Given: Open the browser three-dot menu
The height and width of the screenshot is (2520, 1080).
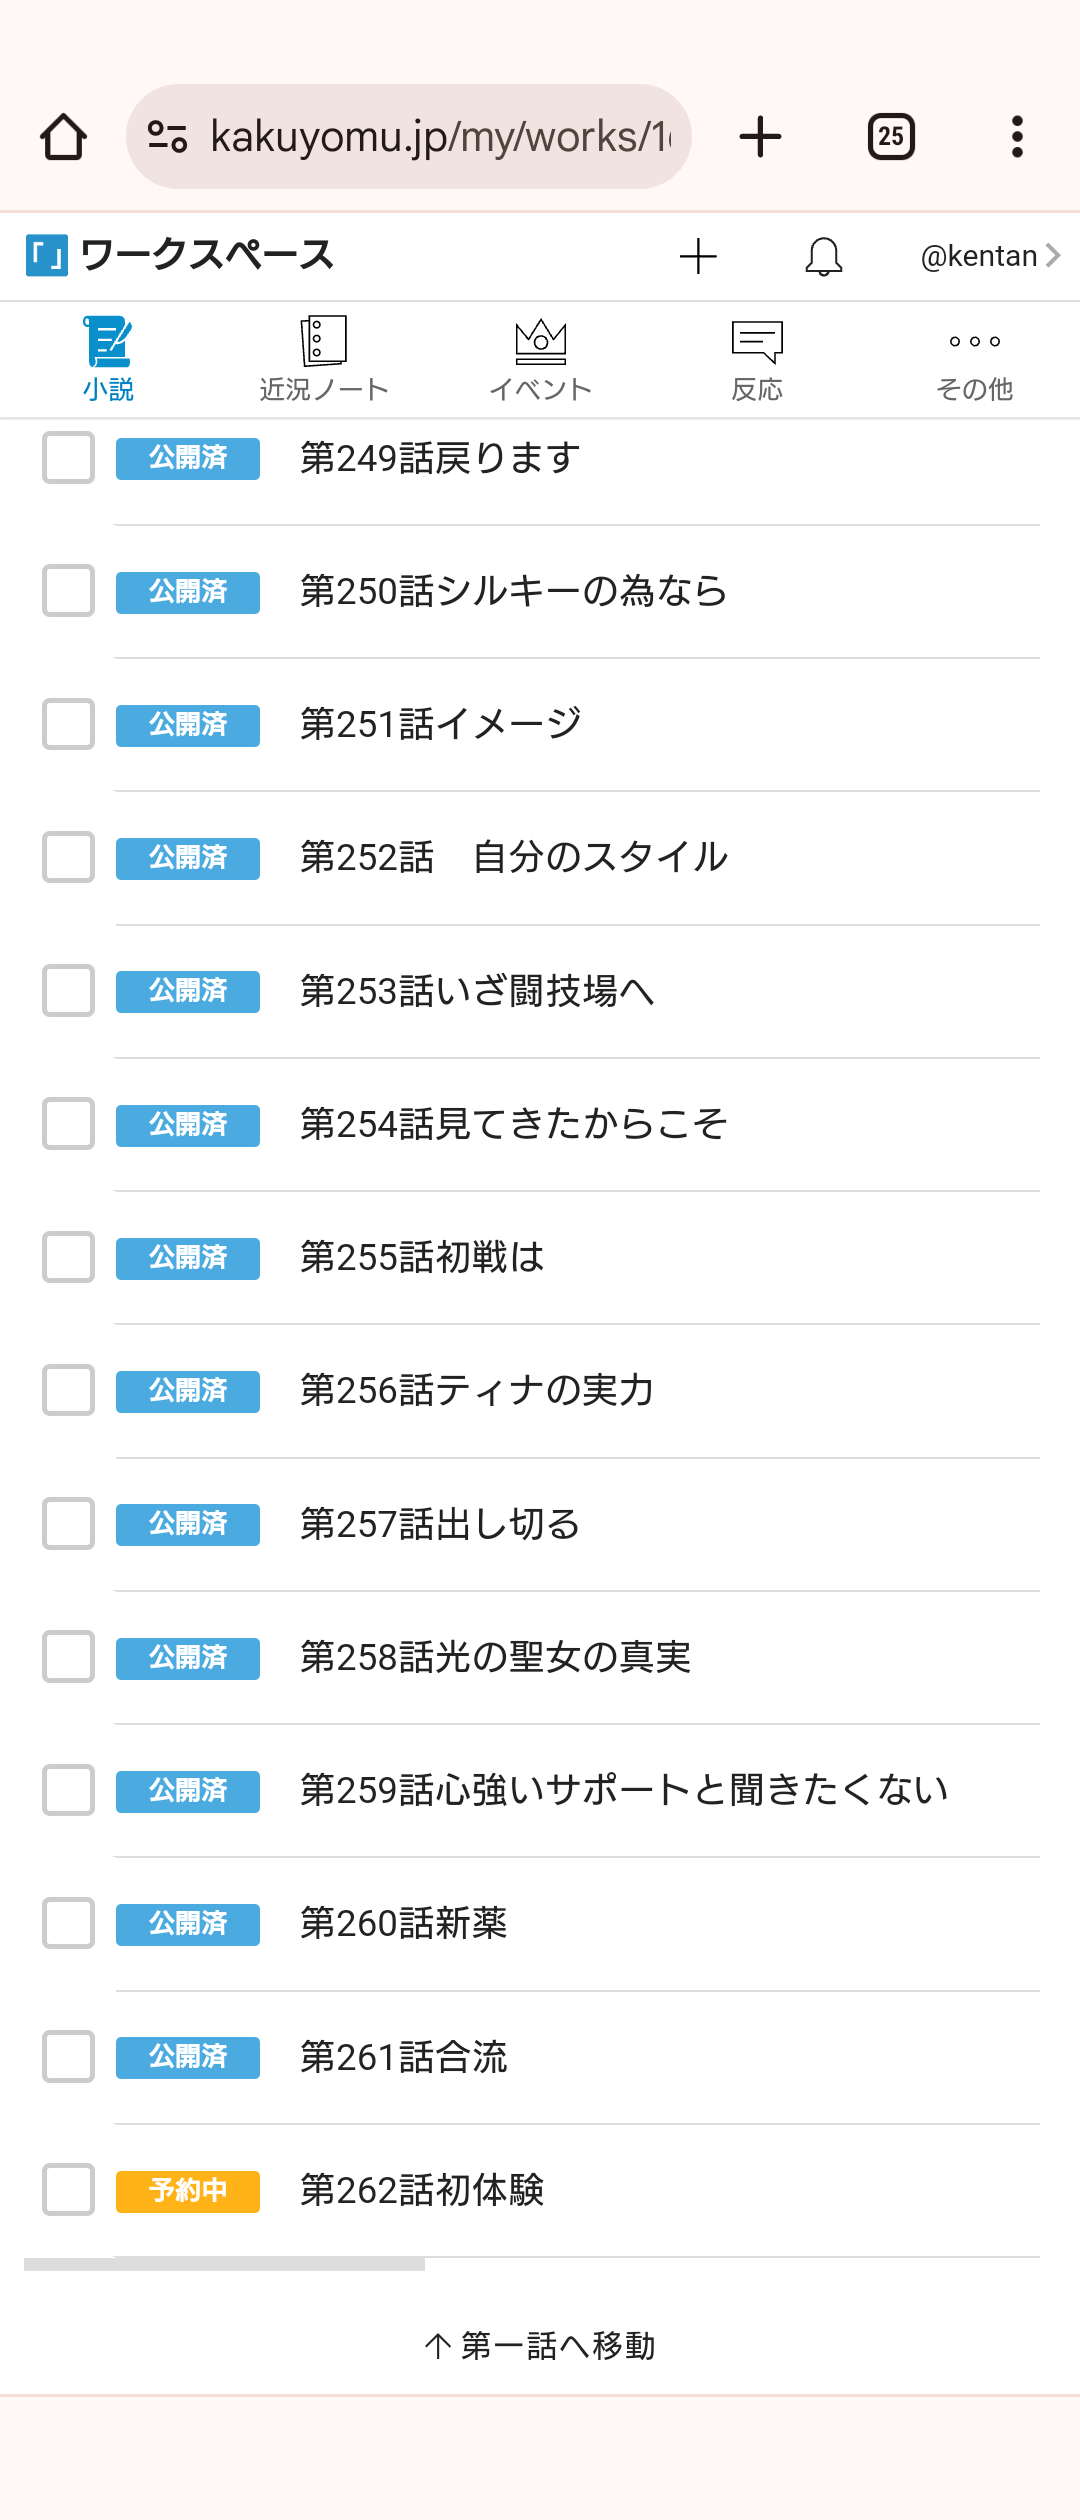Looking at the screenshot, I should point(1017,137).
